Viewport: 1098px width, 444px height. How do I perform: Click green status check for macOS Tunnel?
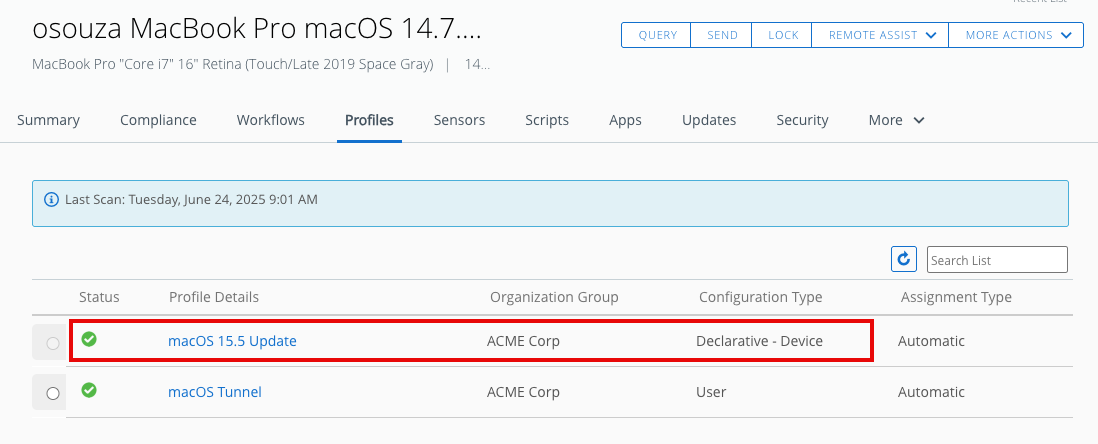pos(89,391)
